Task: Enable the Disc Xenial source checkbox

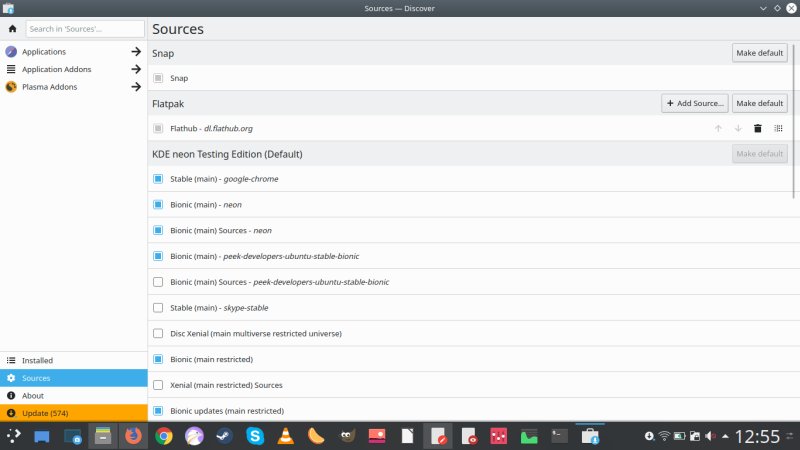Action: coord(158,333)
